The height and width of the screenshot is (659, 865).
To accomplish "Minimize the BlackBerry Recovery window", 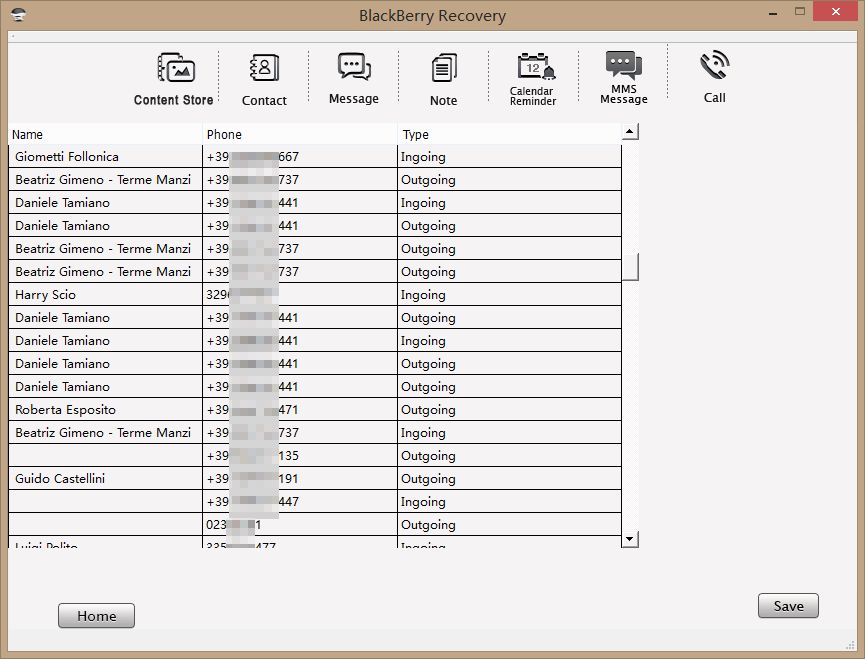I will point(773,12).
